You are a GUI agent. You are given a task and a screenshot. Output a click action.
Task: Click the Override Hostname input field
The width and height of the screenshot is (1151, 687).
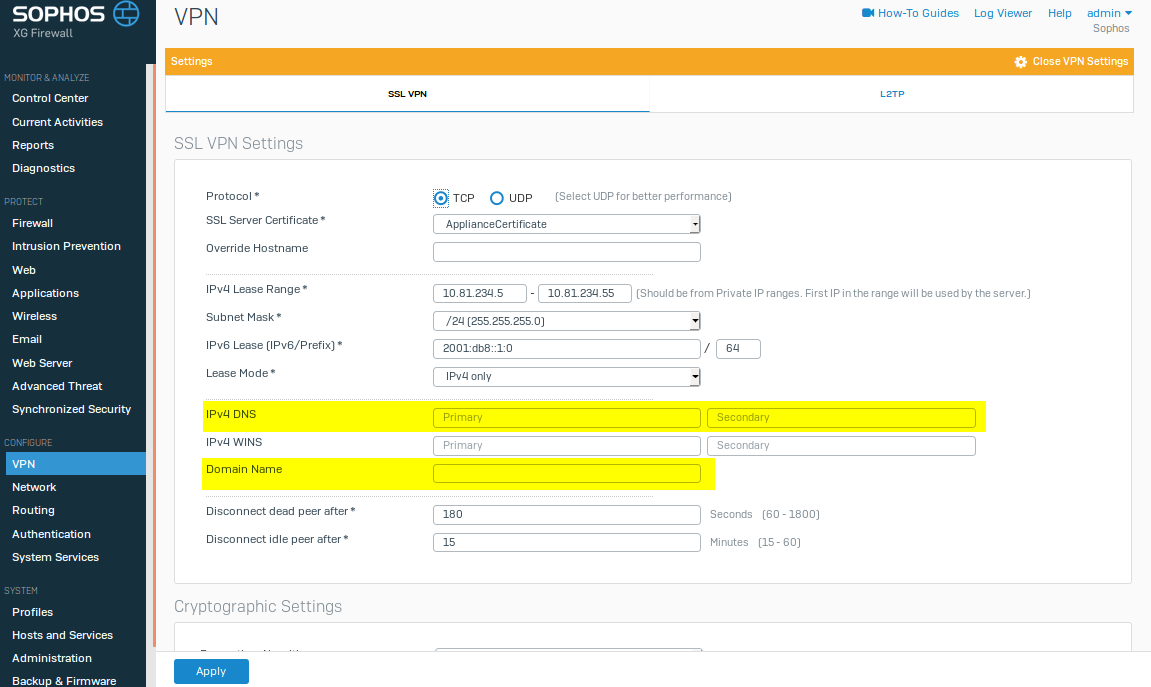pos(567,252)
